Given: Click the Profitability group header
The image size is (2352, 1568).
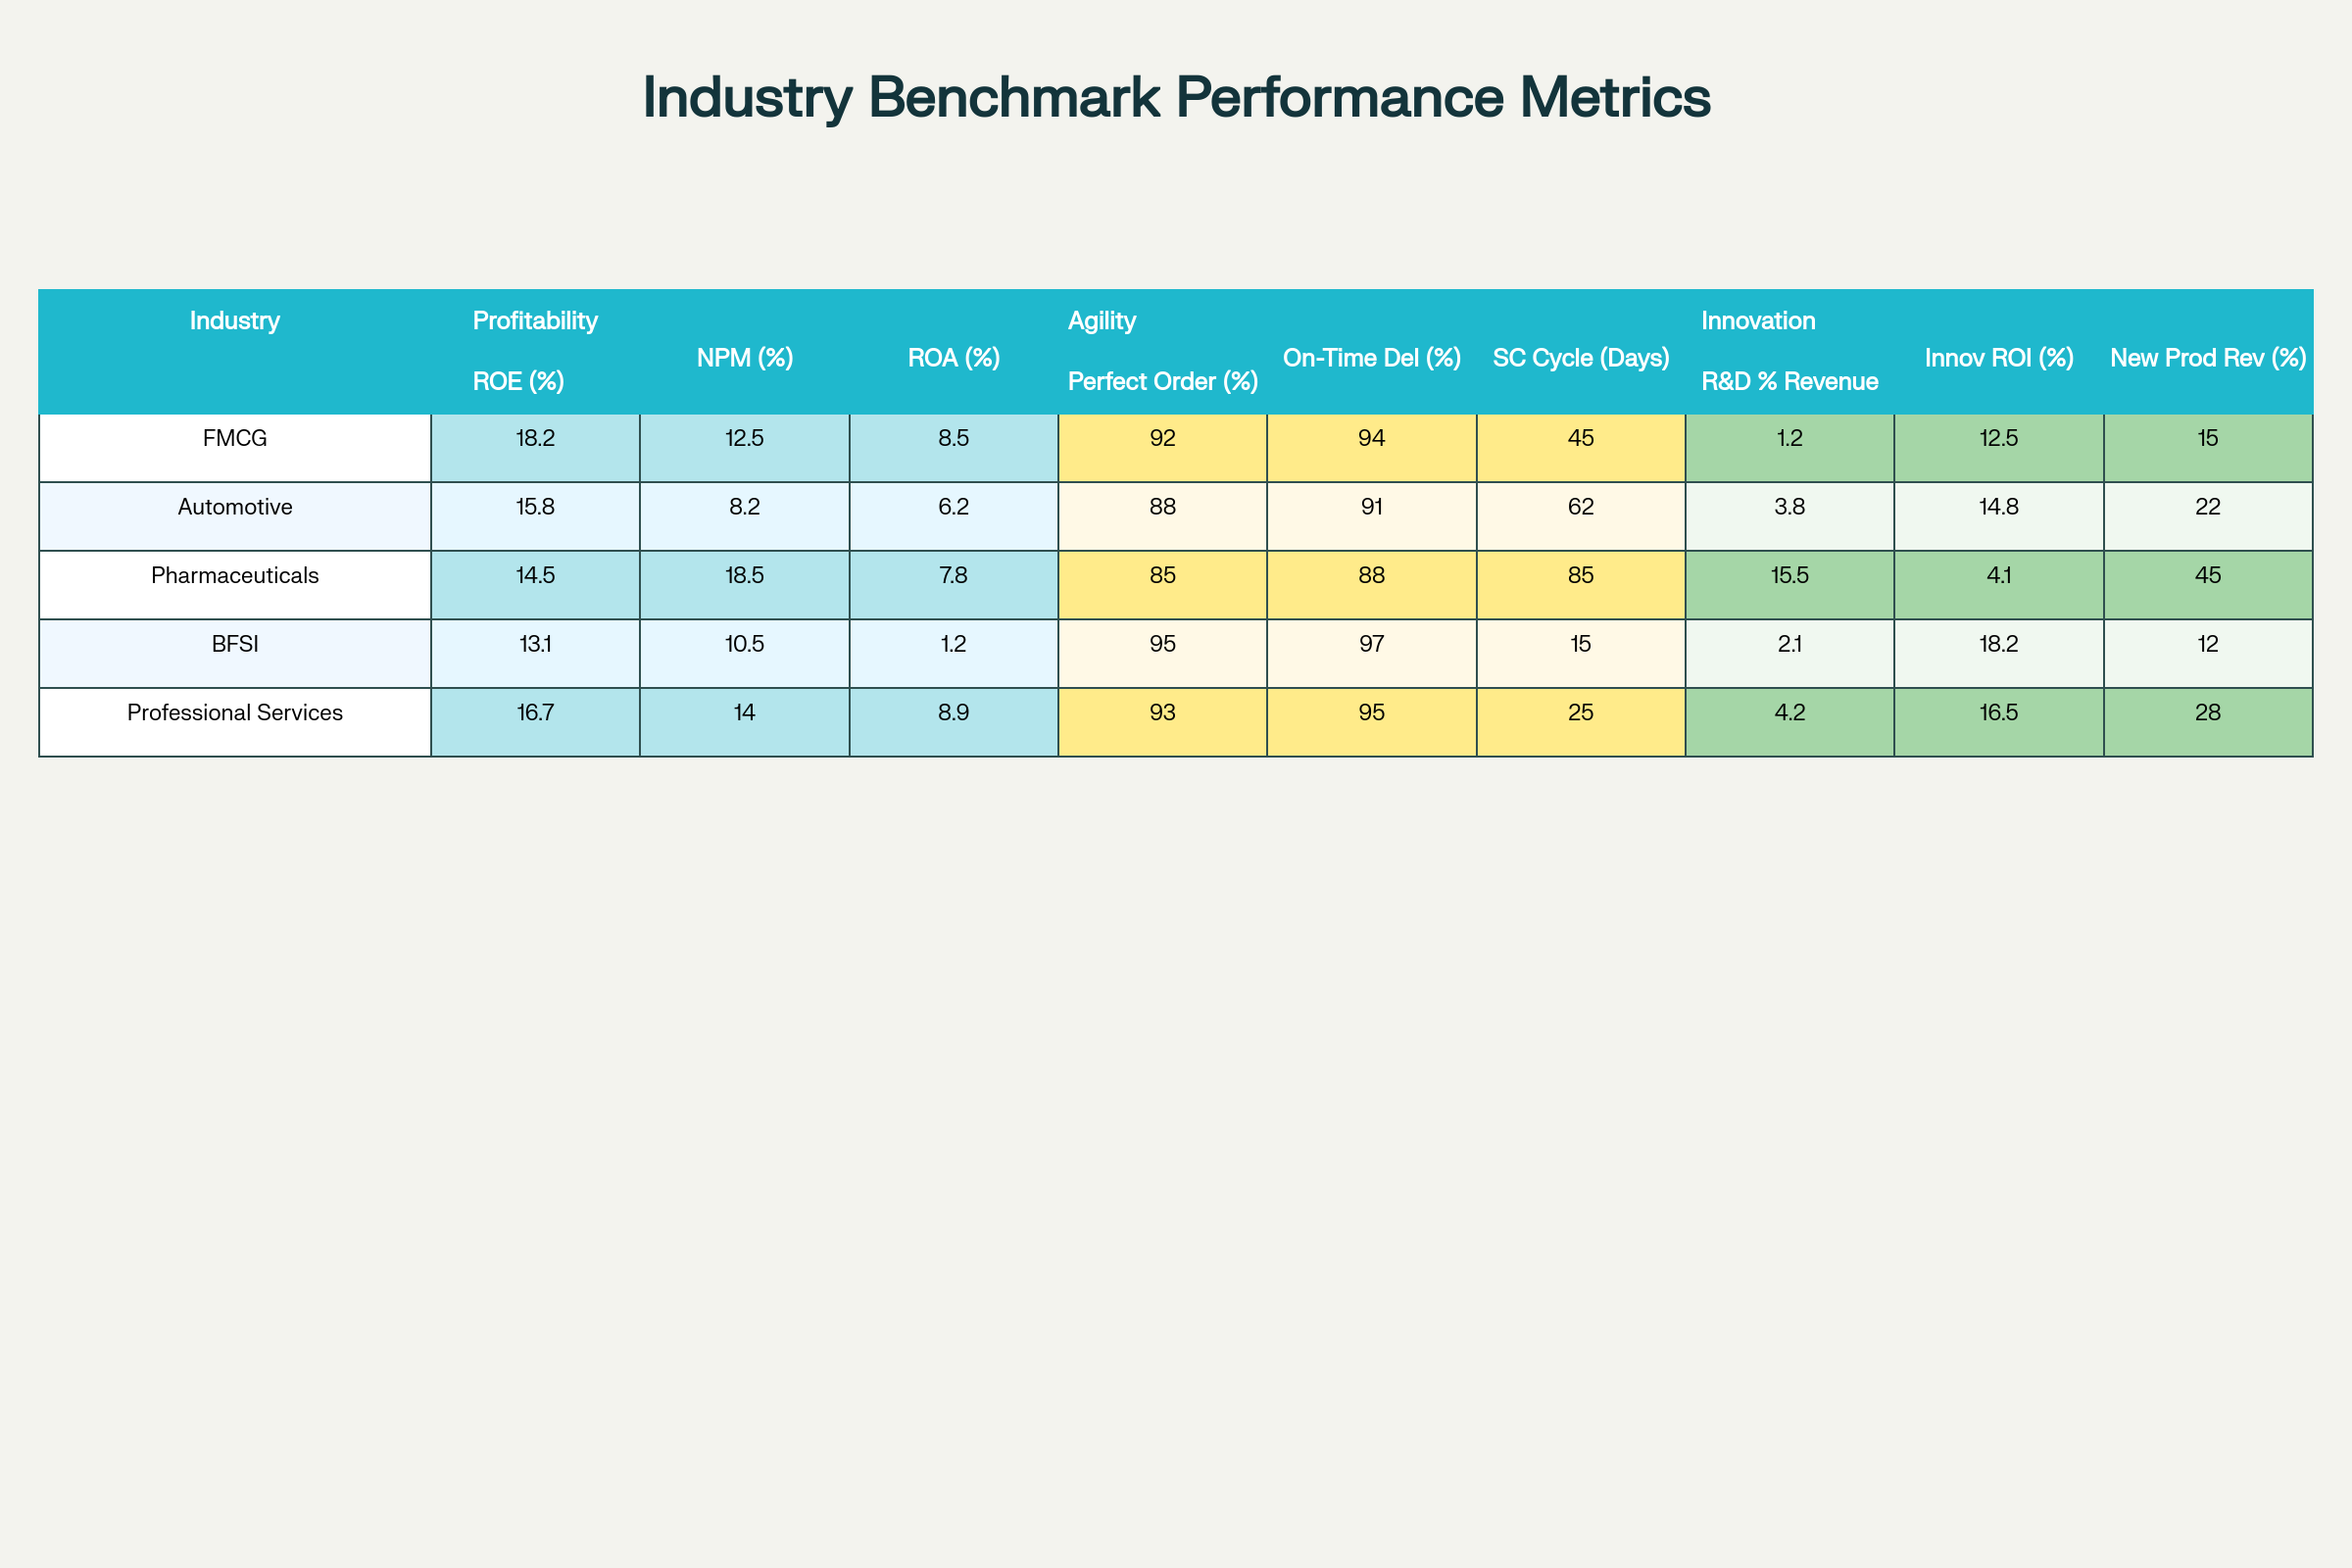Looking at the screenshot, I should (x=535, y=321).
